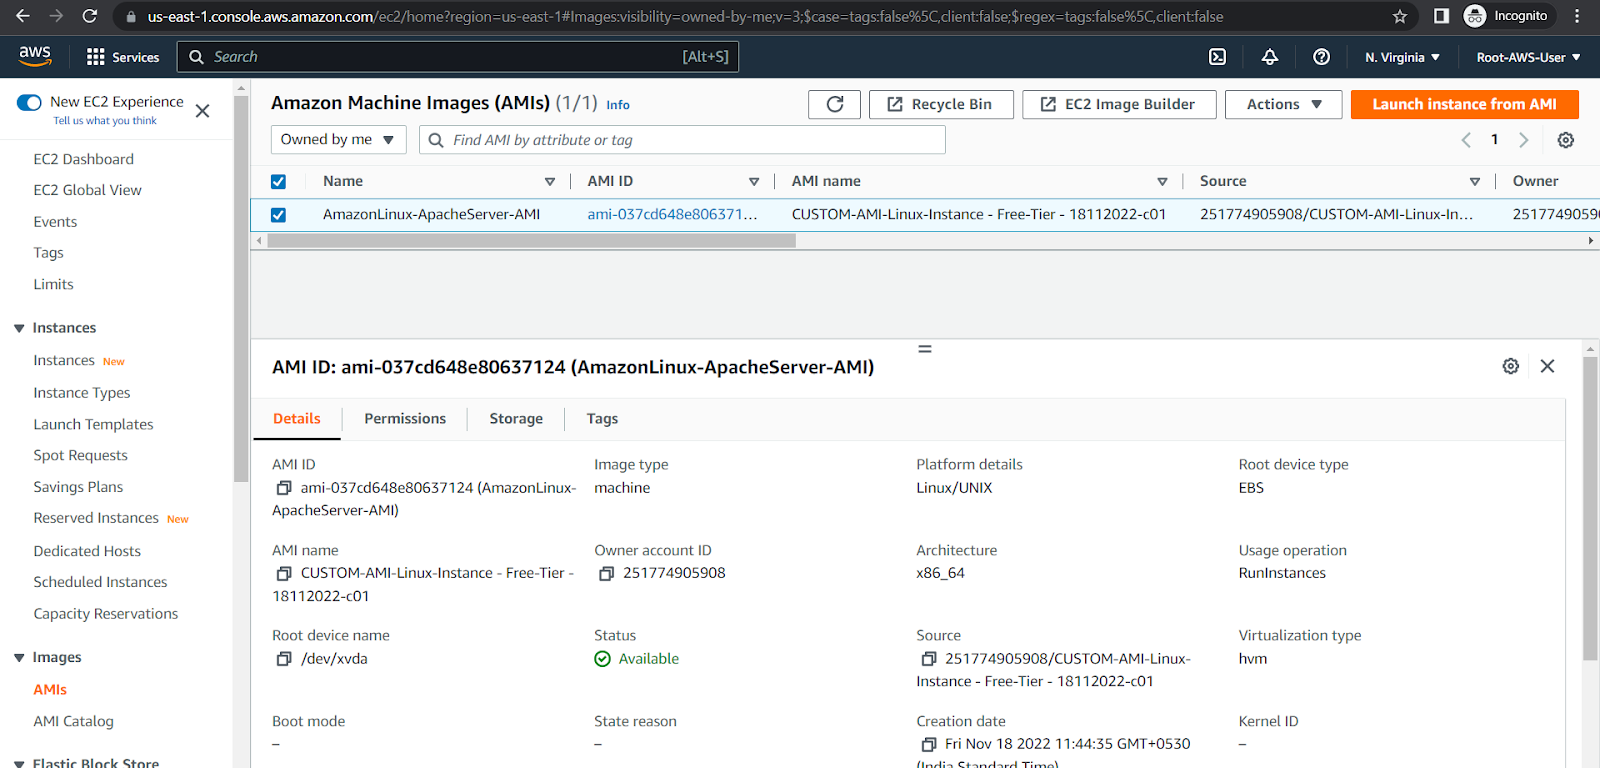This screenshot has width=1600, height=768.
Task: Open AMI Catalog in sidebar
Action: tap(73, 721)
